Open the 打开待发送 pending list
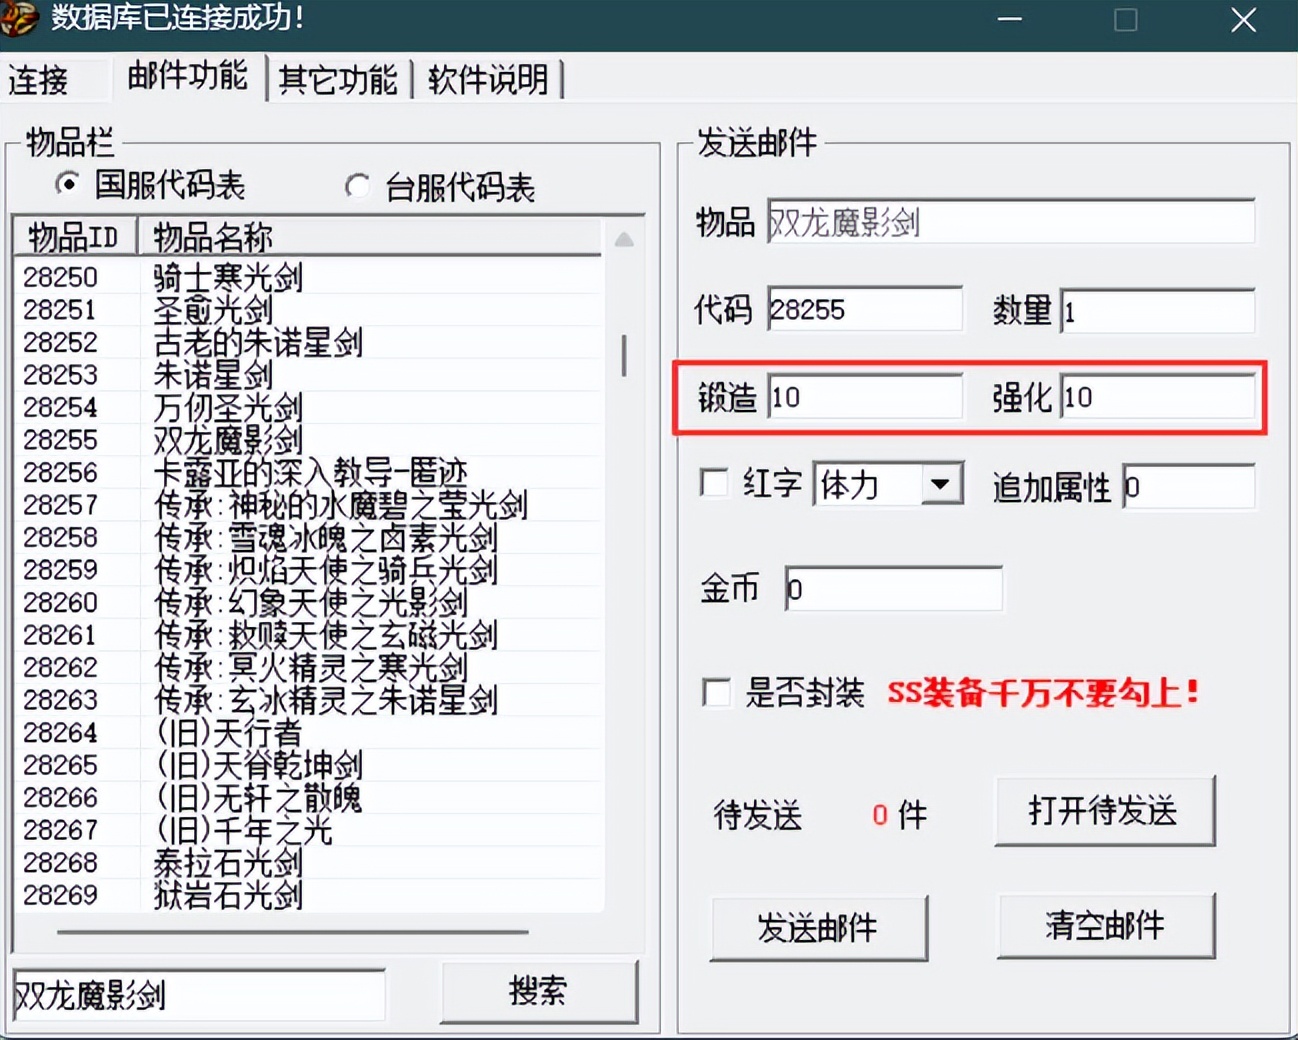This screenshot has height=1040, width=1298. pyautogui.click(x=1104, y=813)
